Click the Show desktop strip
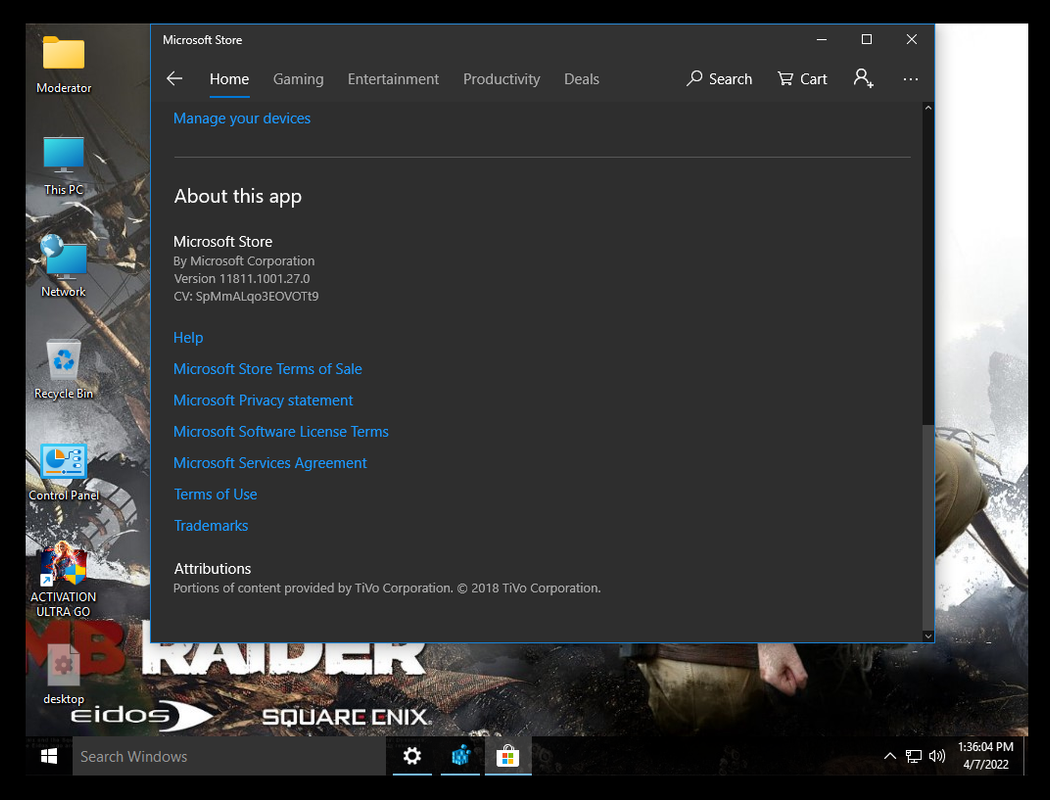Viewport: 1050px width, 800px height. (x=1025, y=756)
